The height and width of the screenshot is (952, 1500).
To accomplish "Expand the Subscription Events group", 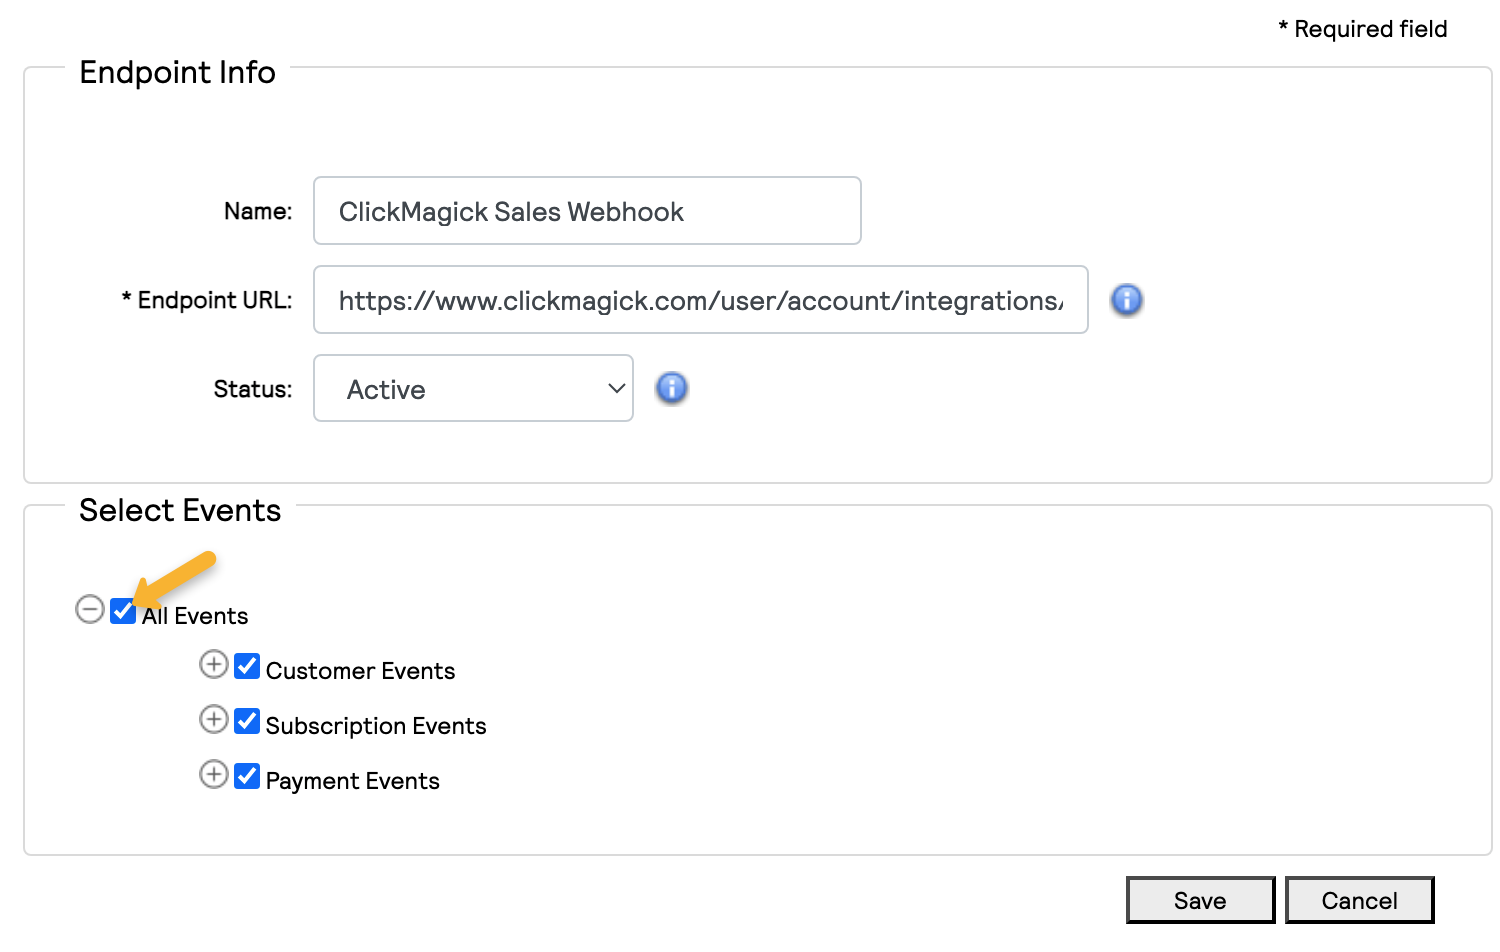I will [213, 720].
